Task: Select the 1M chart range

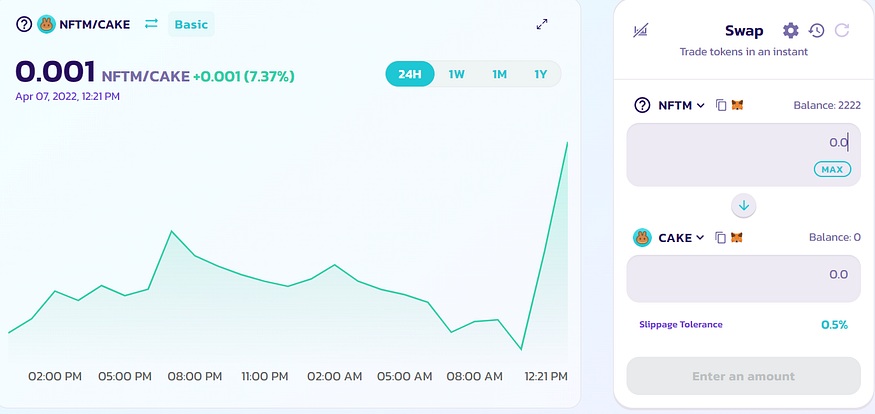Action: tap(499, 74)
